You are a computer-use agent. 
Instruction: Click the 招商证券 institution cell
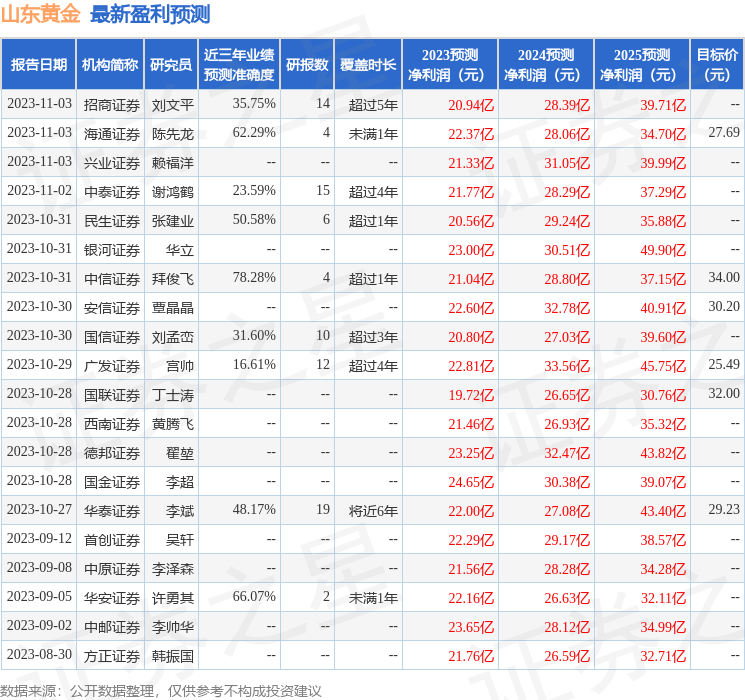pos(112,105)
